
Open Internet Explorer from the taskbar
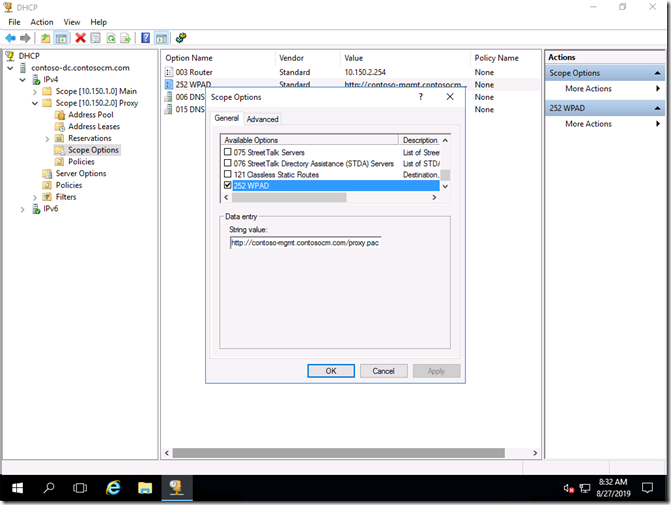113,488
